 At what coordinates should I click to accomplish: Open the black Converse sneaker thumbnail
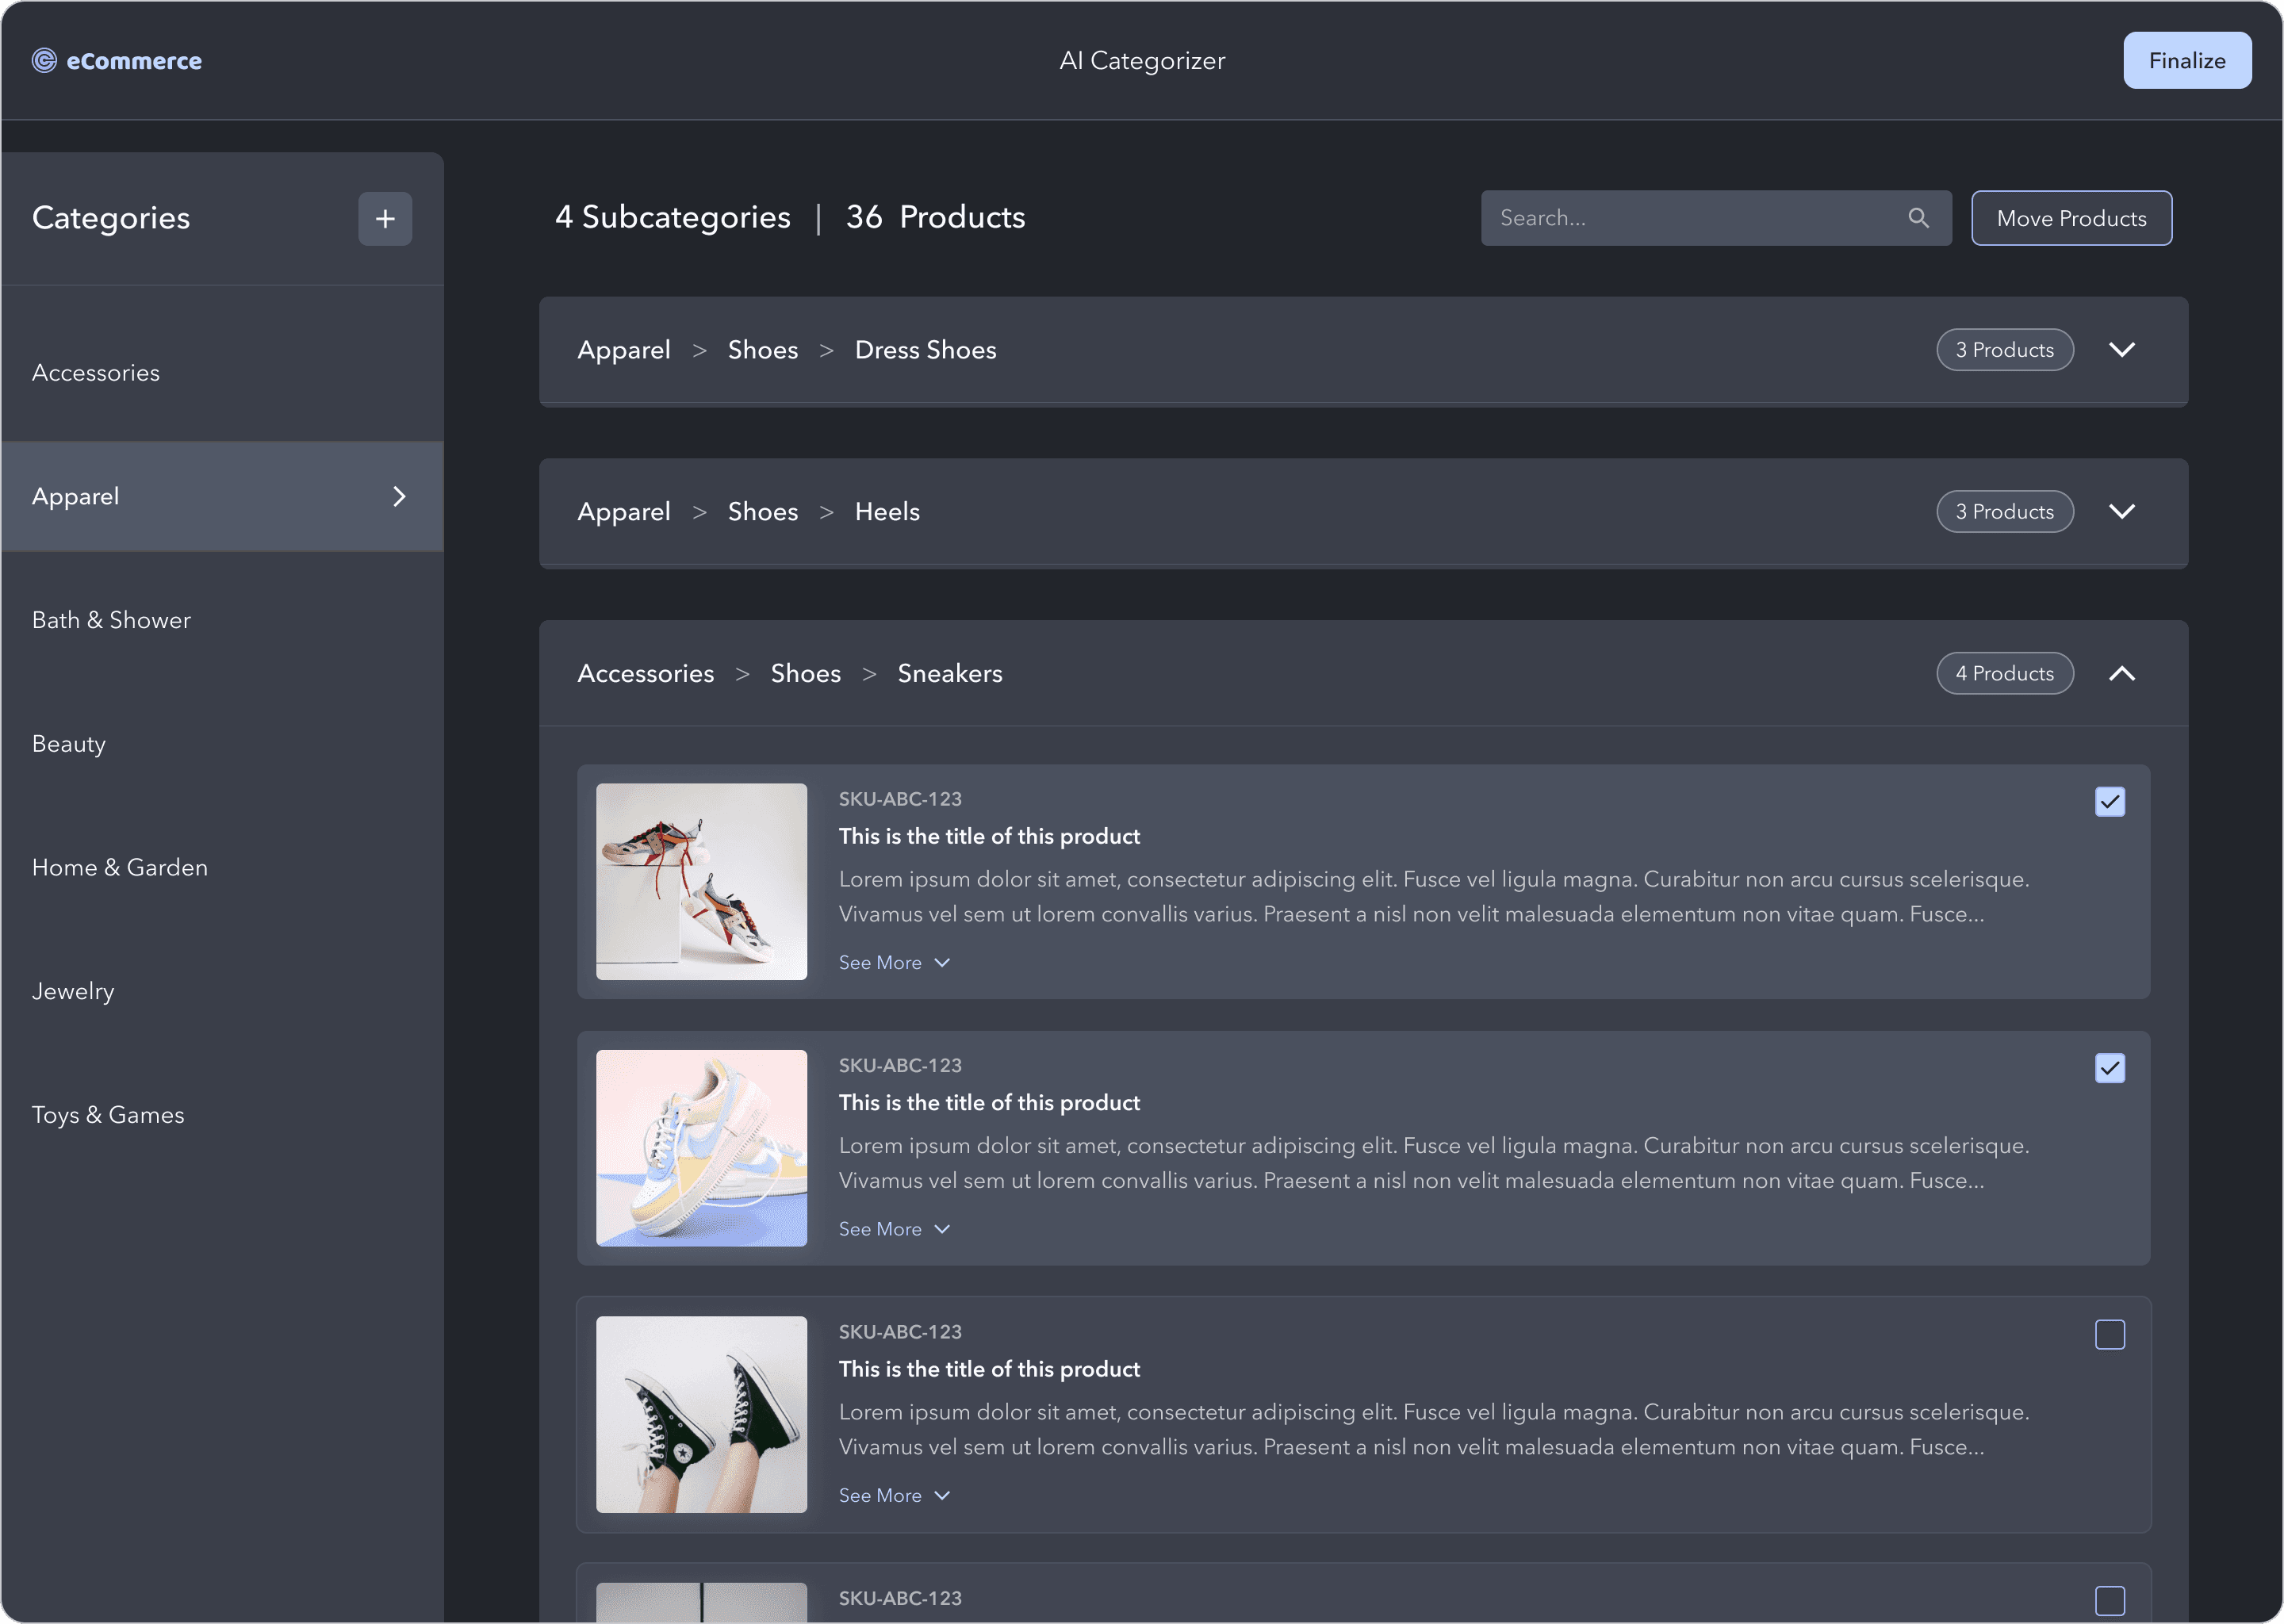pyautogui.click(x=701, y=1413)
